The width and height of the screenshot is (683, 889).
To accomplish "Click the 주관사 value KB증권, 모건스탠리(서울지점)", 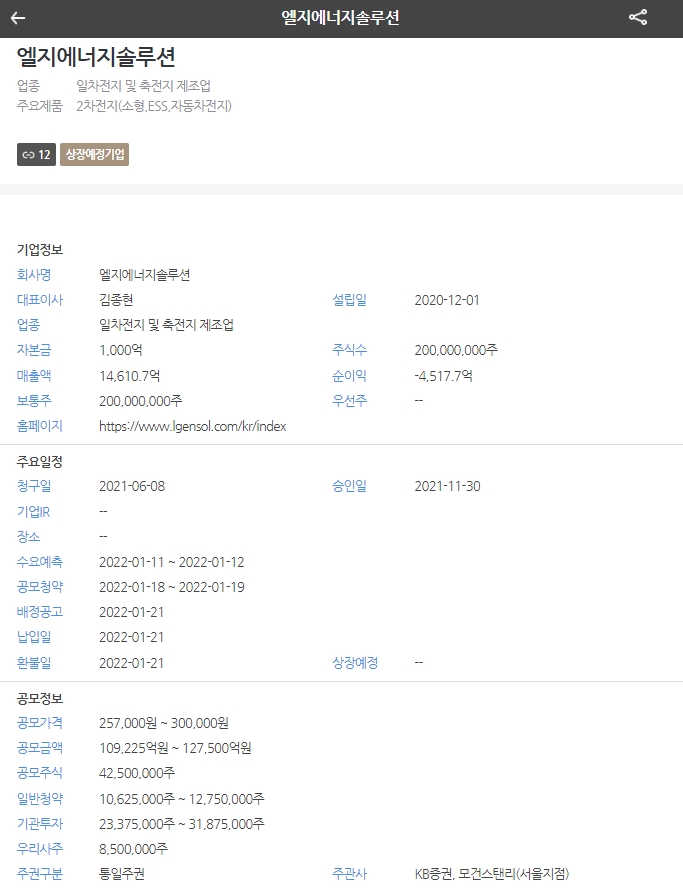I will pyautogui.click(x=491, y=874).
